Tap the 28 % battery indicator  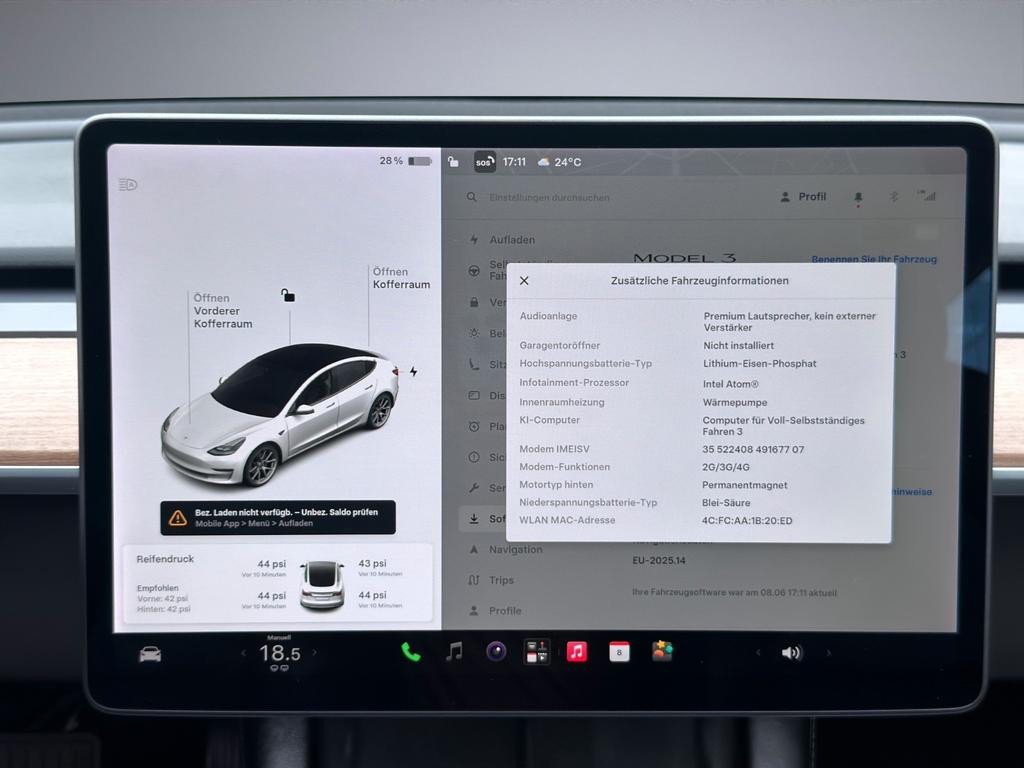(405, 161)
